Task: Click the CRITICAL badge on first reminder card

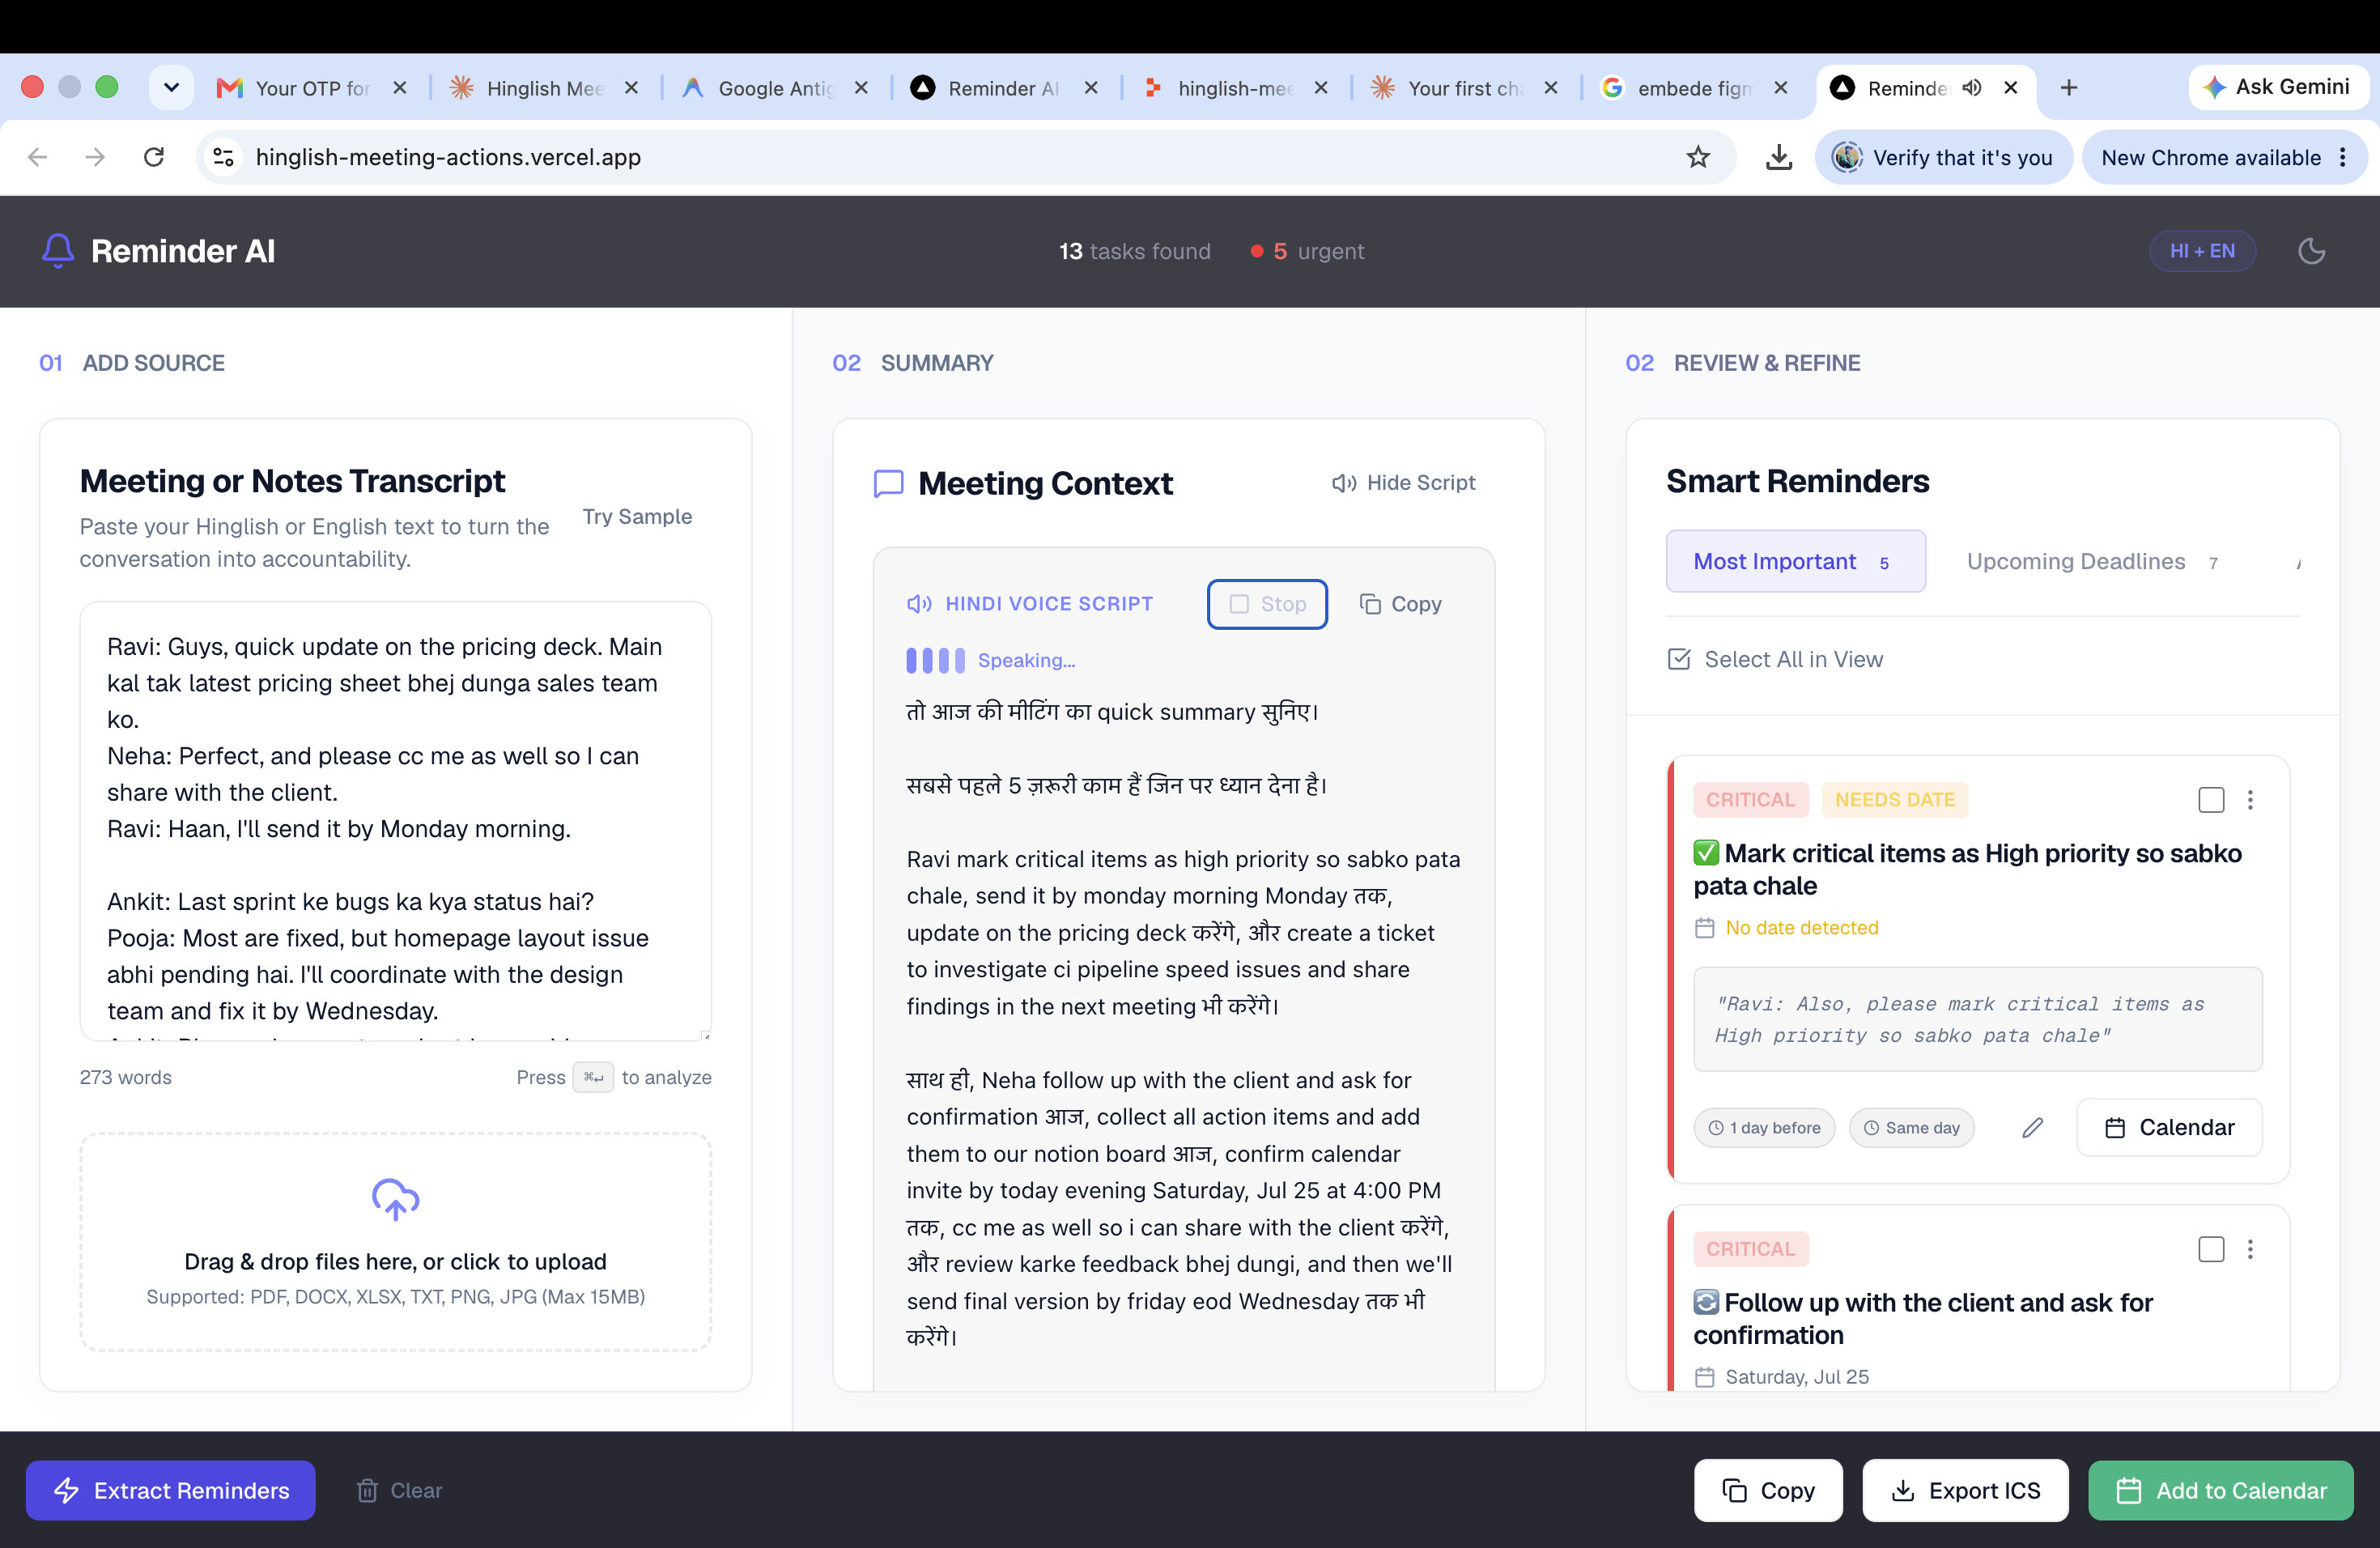Action: (x=1750, y=800)
